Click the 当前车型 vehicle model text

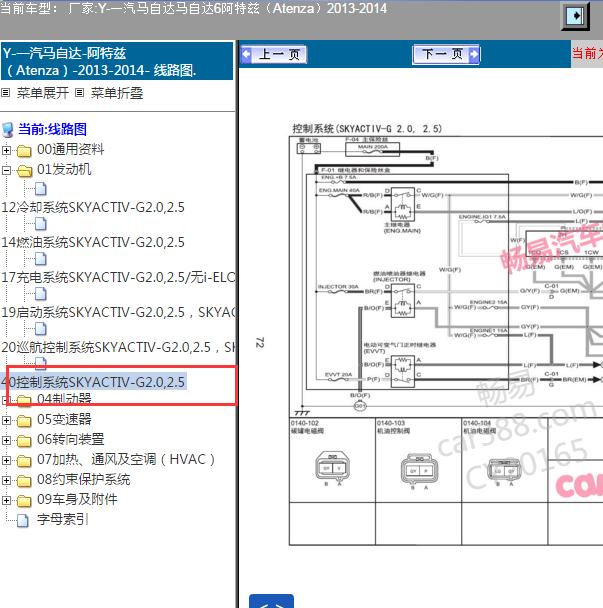(194, 8)
